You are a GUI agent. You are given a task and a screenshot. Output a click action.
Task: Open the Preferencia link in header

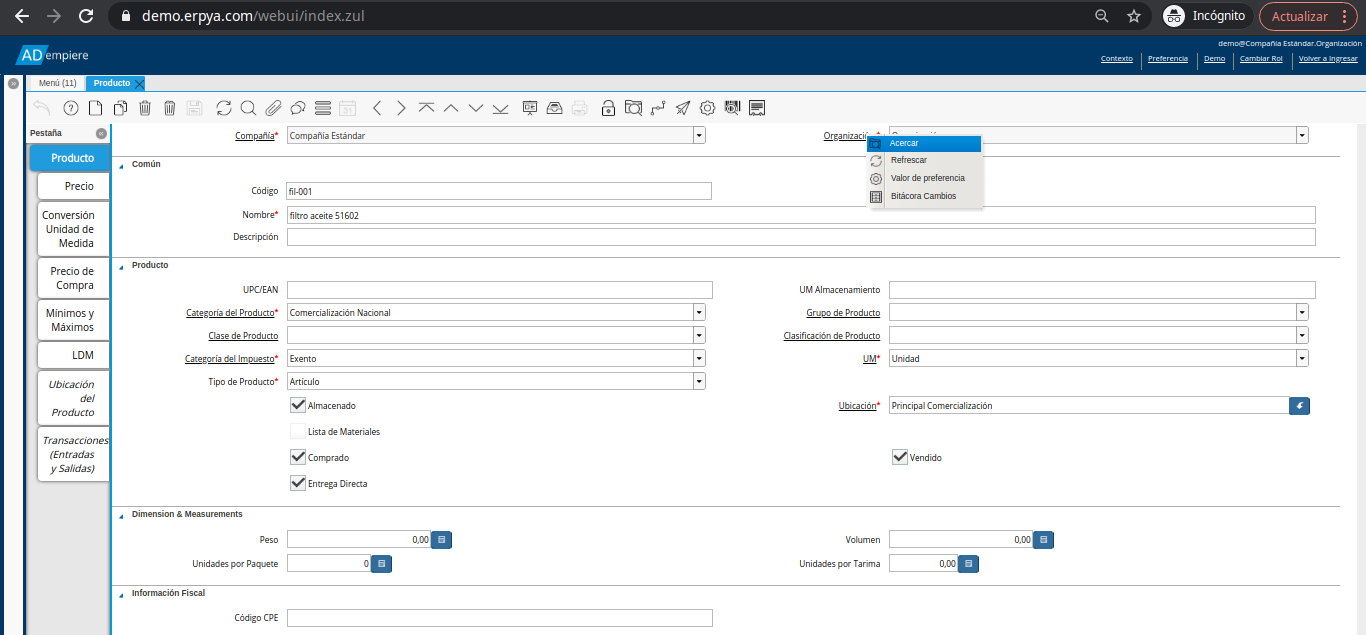click(x=1167, y=59)
